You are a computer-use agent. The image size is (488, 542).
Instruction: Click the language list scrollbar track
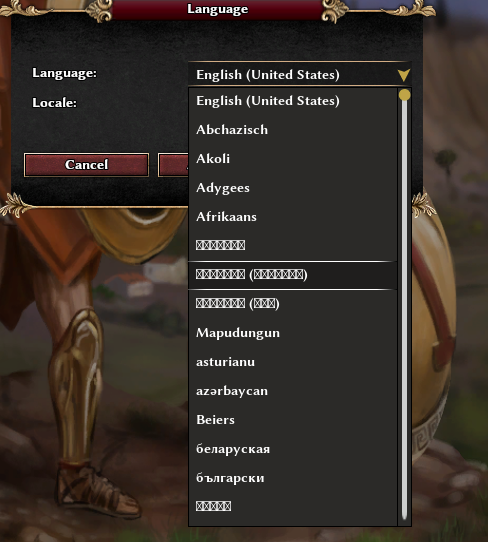click(x=404, y=310)
